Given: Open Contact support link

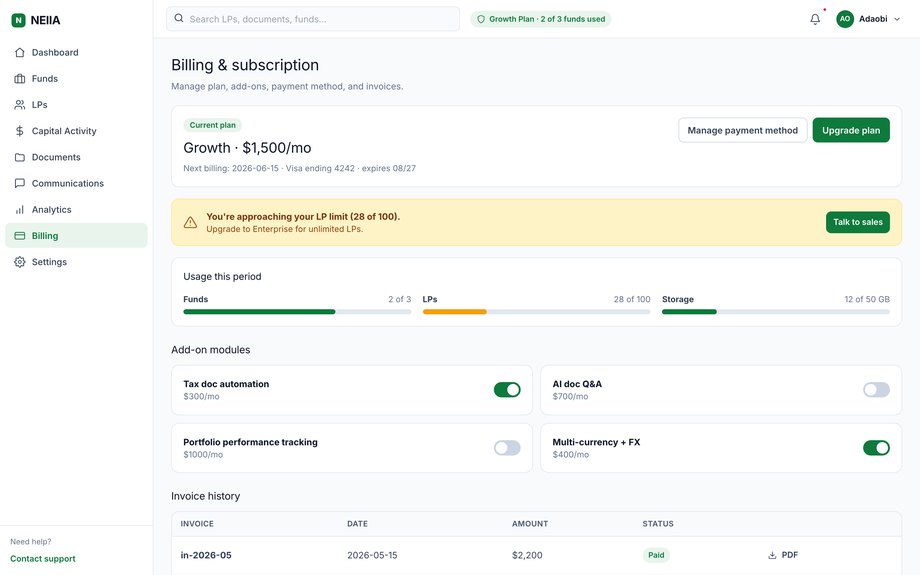Looking at the screenshot, I should (x=43, y=559).
